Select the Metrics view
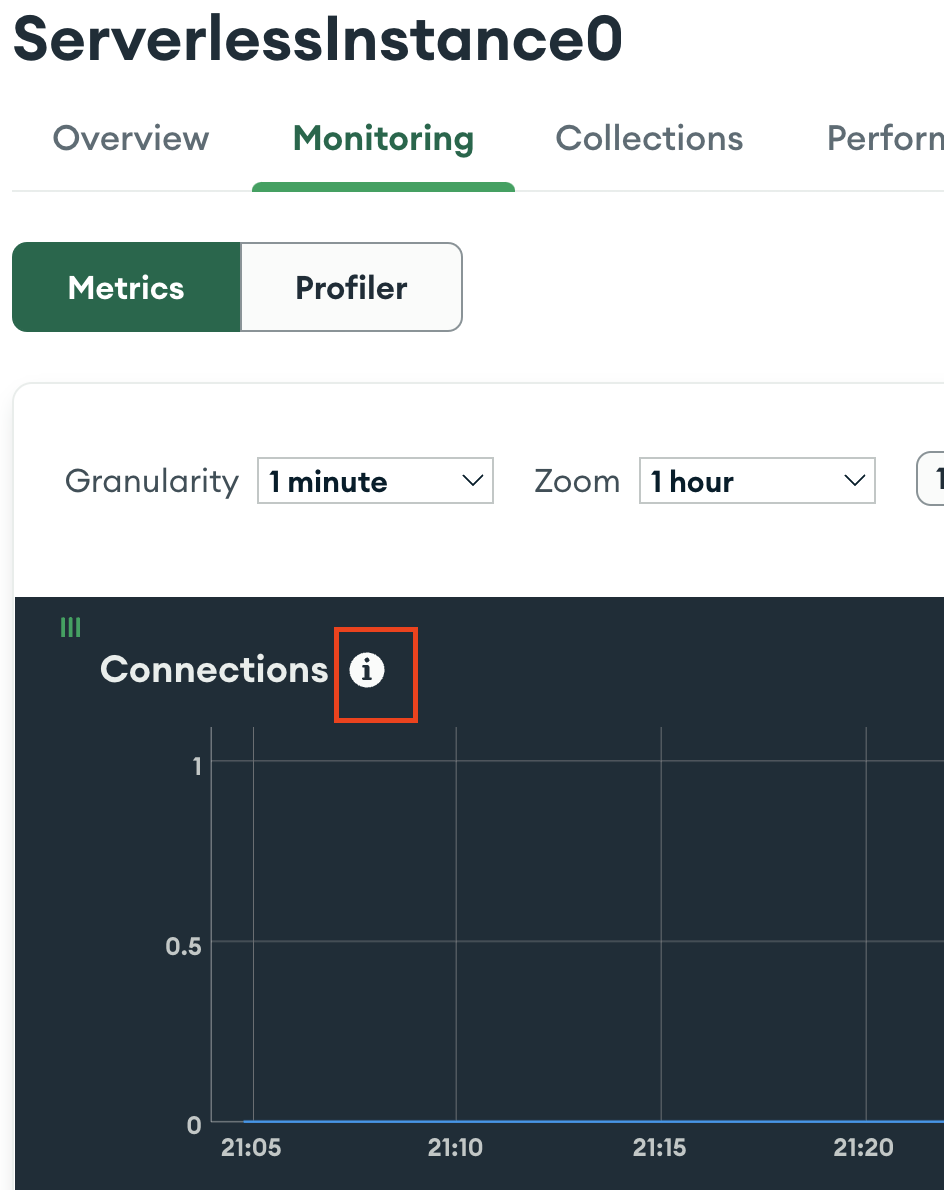This screenshot has width=944, height=1190. 125,287
